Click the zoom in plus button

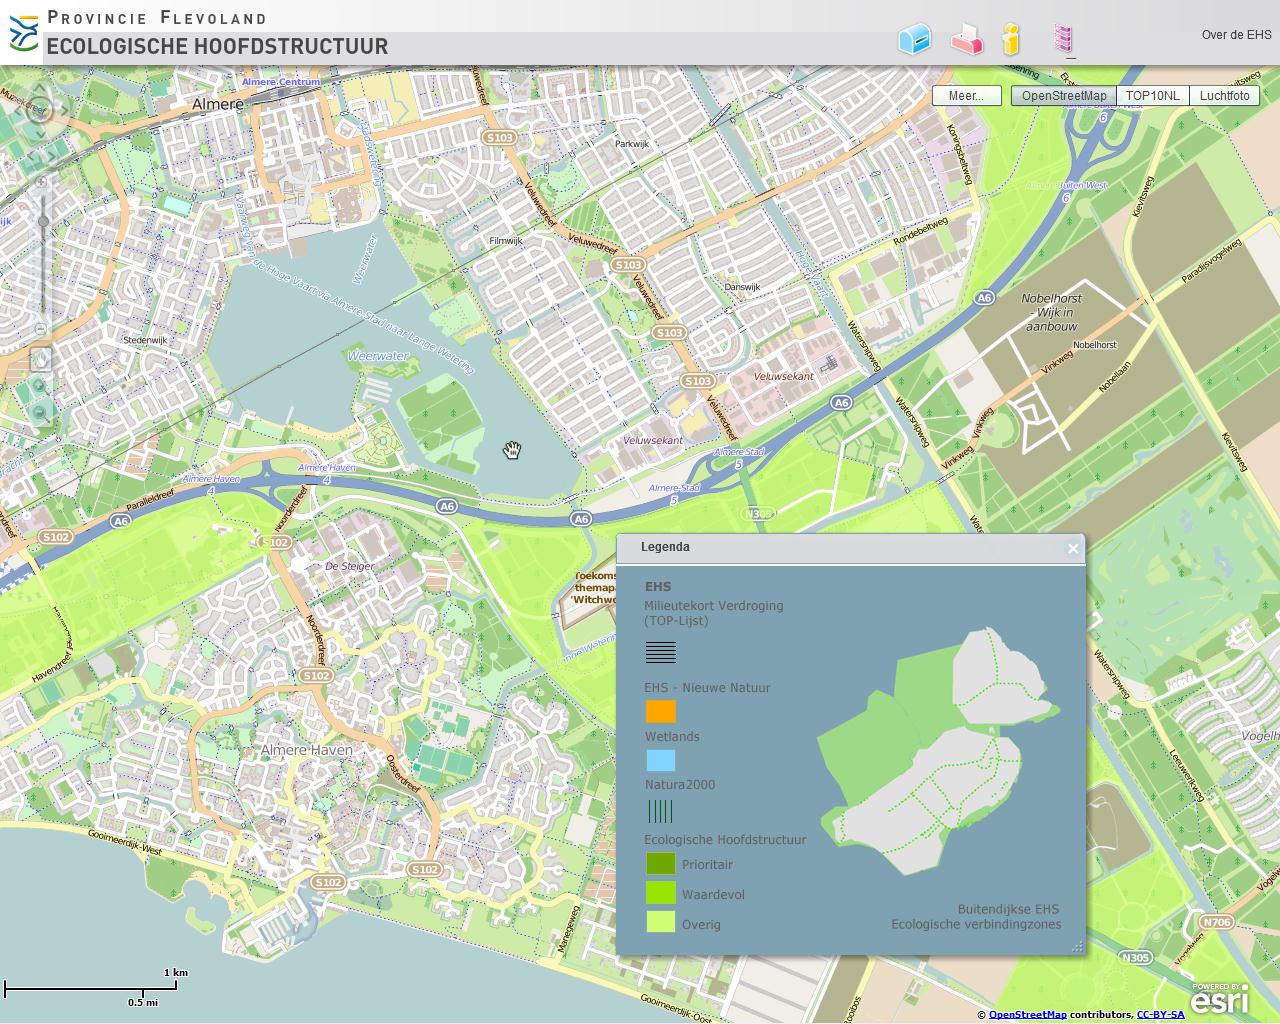coord(41,183)
